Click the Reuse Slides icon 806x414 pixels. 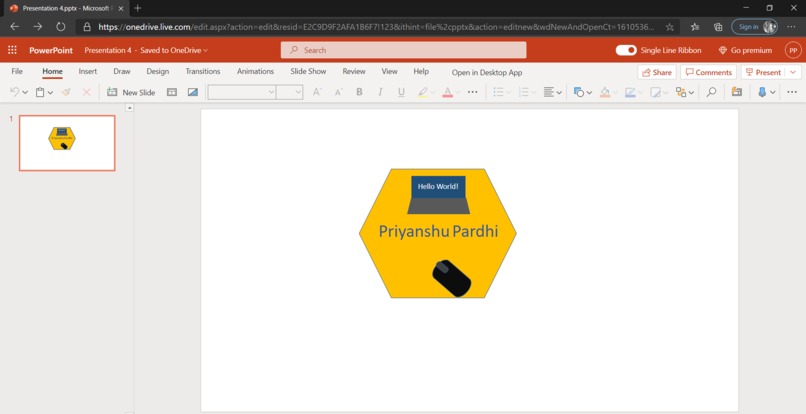point(737,92)
